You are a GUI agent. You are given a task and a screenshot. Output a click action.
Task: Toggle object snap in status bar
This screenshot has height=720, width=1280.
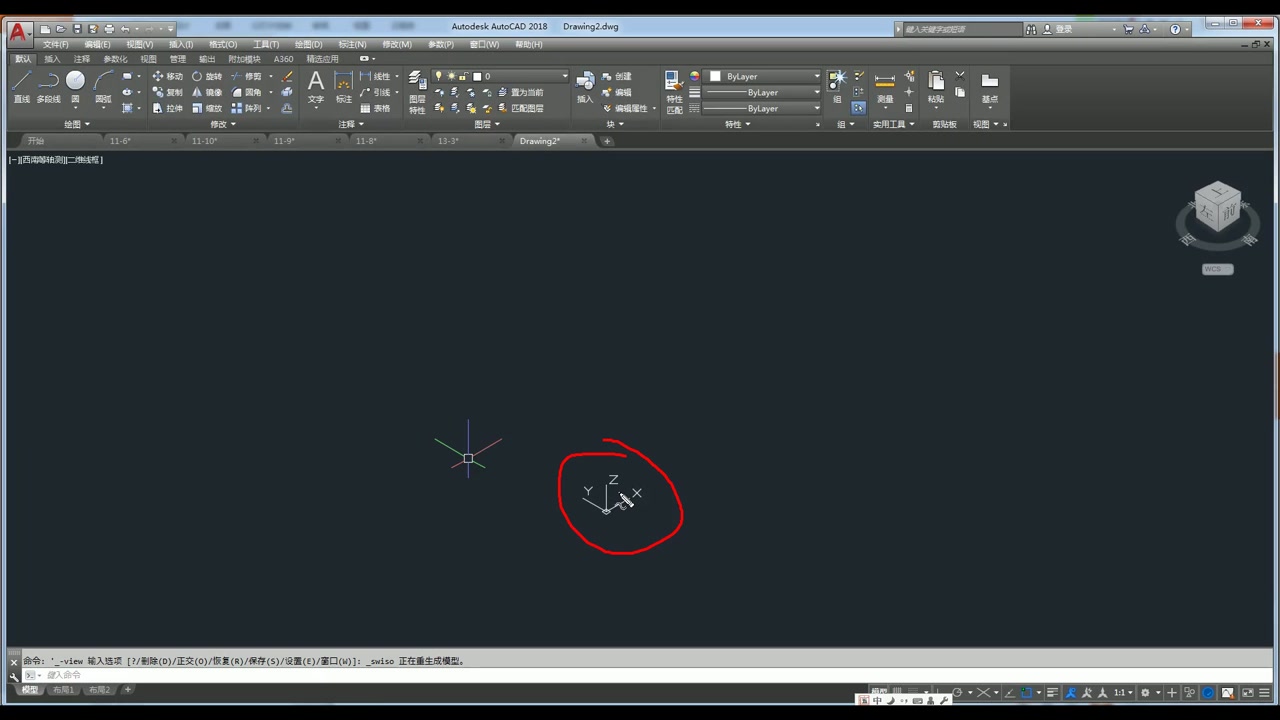pos(1026,692)
